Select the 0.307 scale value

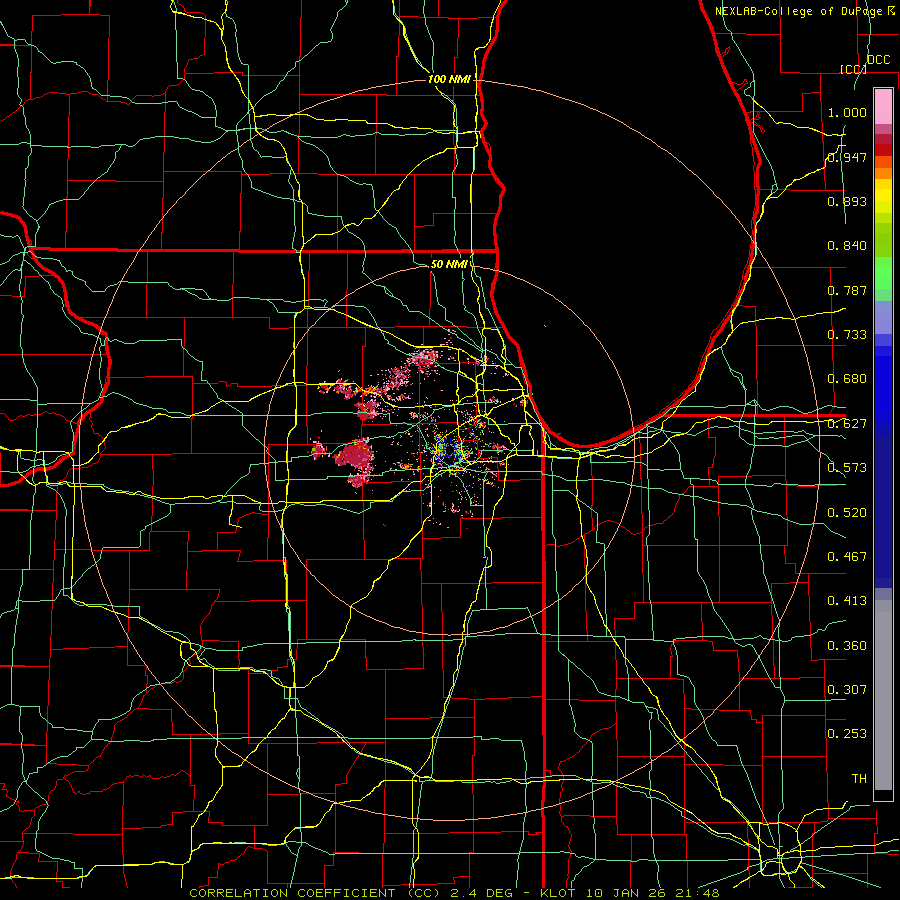[847, 690]
